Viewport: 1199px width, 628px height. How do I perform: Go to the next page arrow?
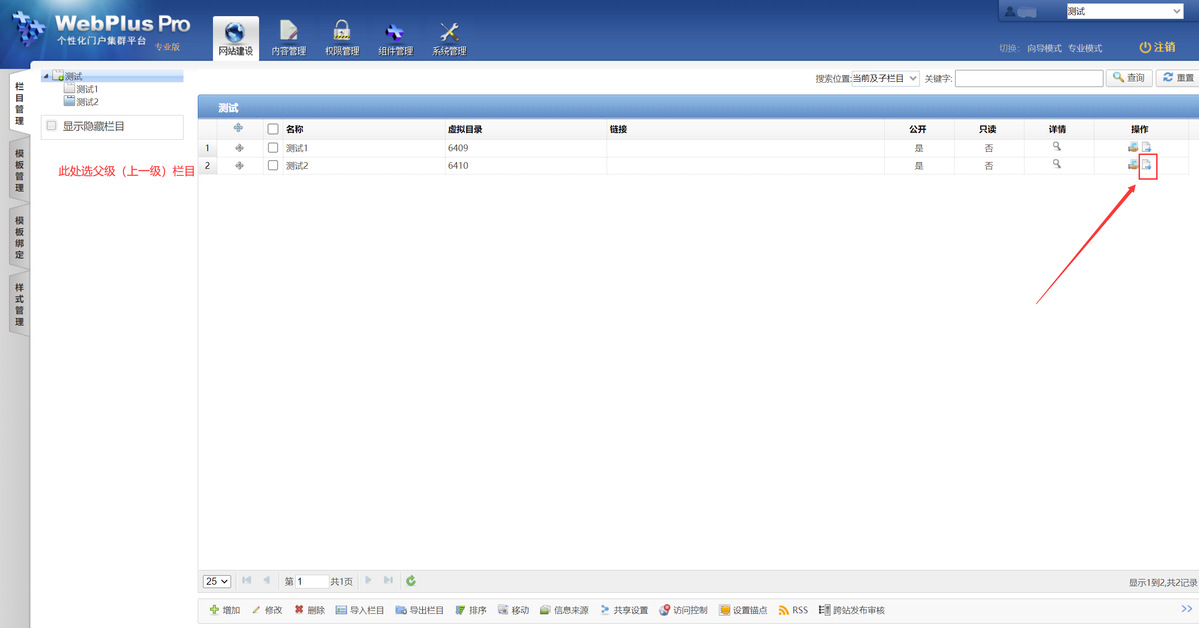[368, 581]
